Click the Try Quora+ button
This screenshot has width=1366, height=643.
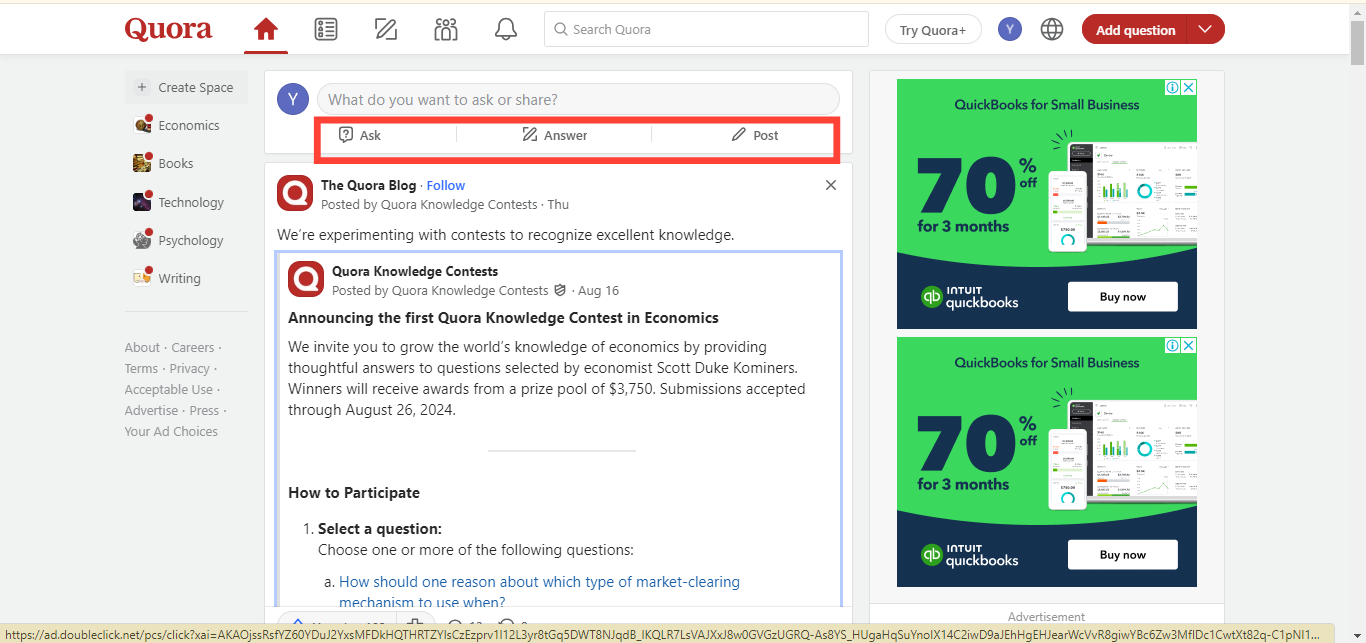(x=932, y=29)
